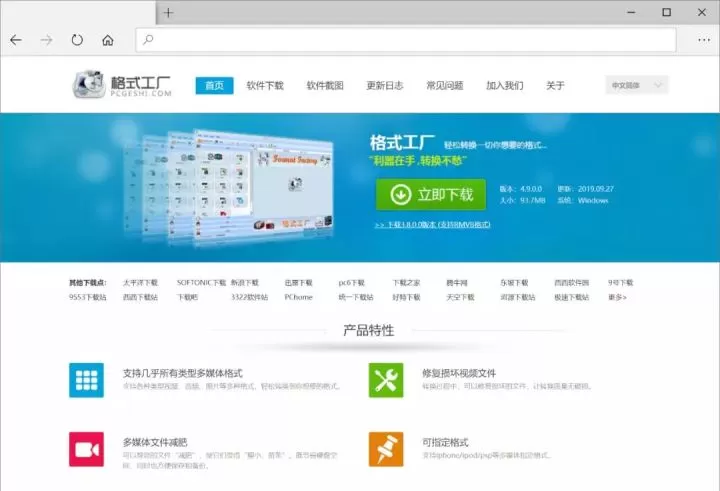Click the 多媒体文件减肥 heading

coord(155,442)
